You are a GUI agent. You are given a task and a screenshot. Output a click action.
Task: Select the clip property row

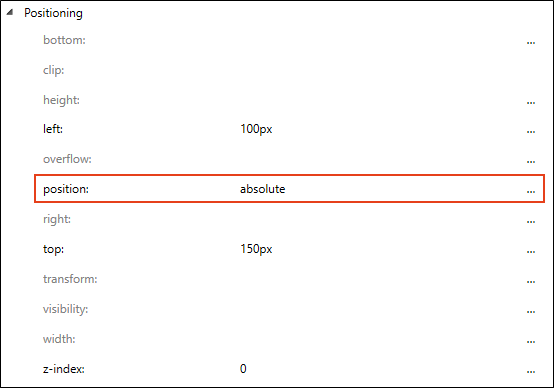point(289,70)
